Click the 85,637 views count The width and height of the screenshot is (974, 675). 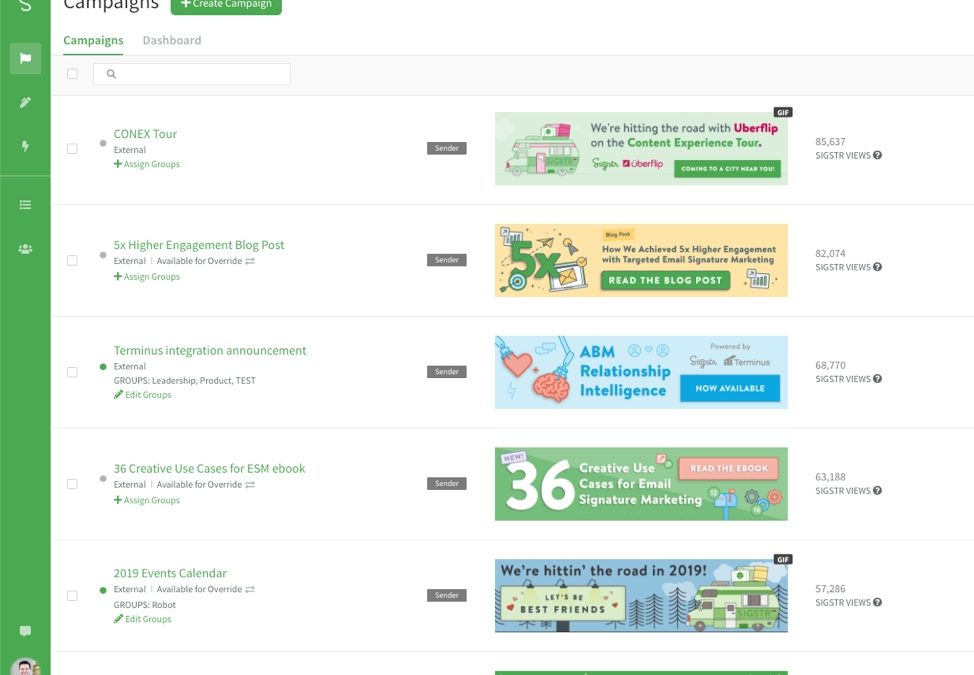coord(830,142)
